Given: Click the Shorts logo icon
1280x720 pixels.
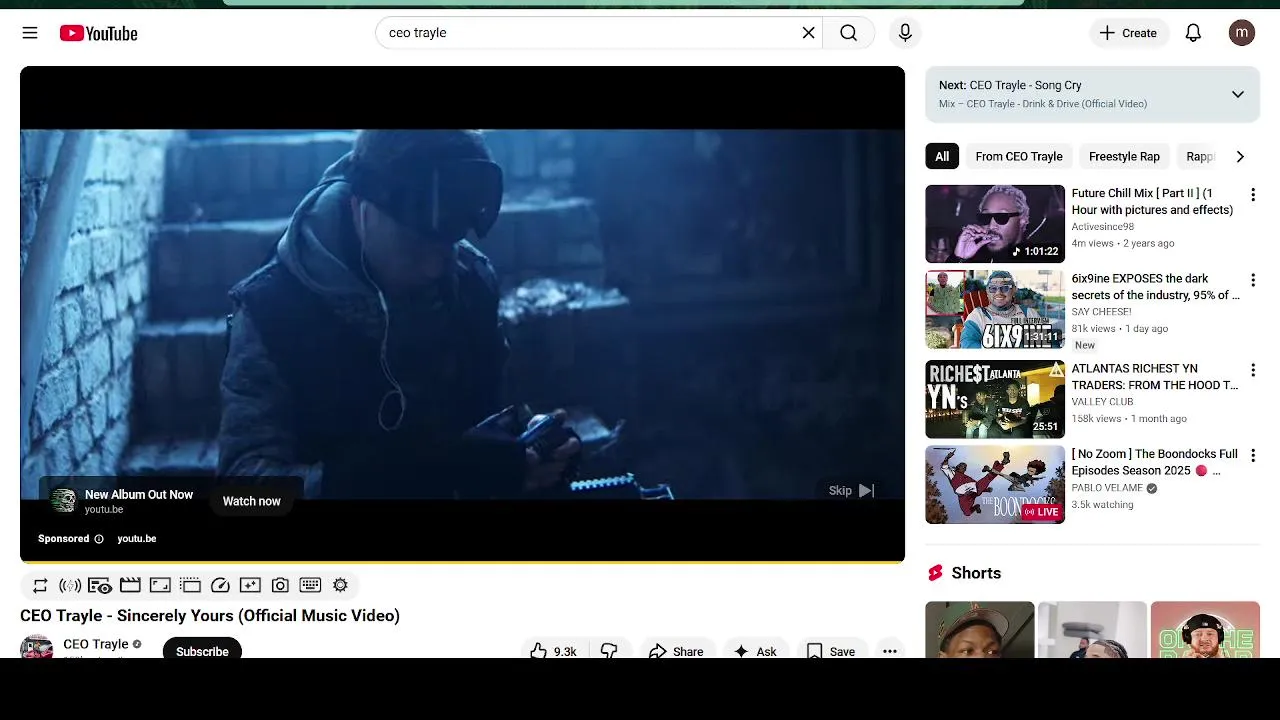Looking at the screenshot, I should coord(936,573).
